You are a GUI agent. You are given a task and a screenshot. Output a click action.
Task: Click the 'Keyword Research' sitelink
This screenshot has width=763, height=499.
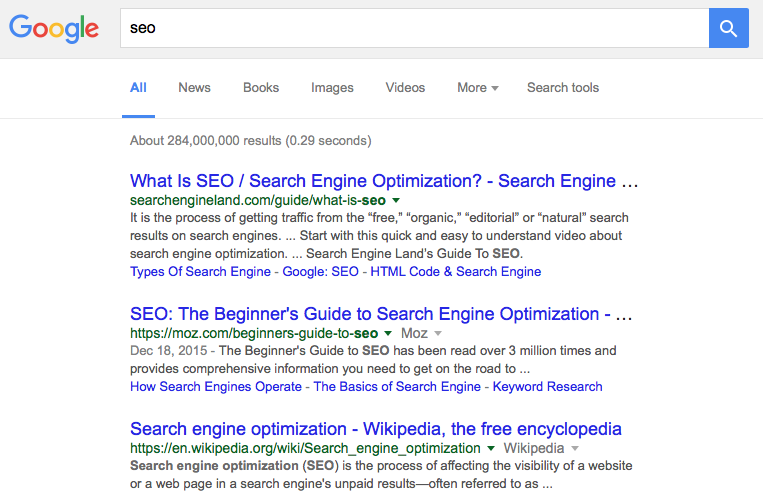(546, 386)
